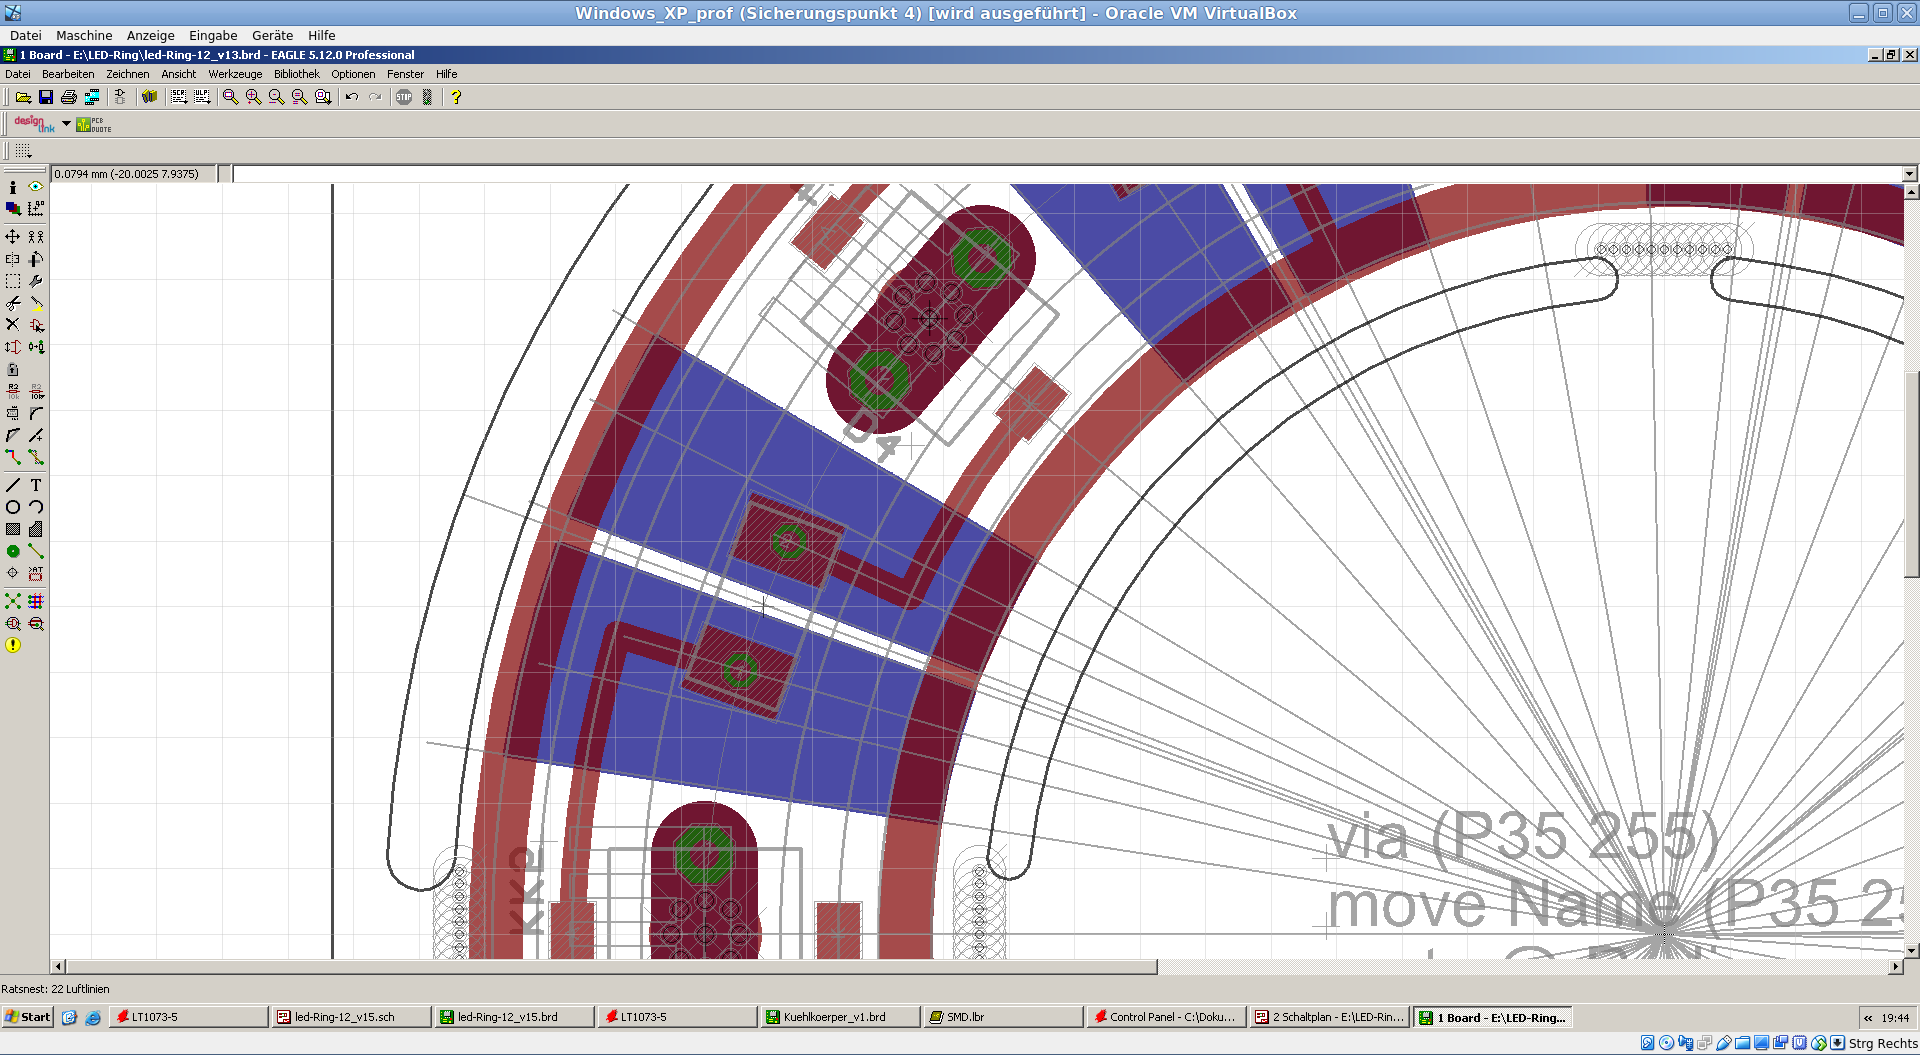
Task: Select the Polygon tool
Action: pyautogui.click(x=36, y=529)
